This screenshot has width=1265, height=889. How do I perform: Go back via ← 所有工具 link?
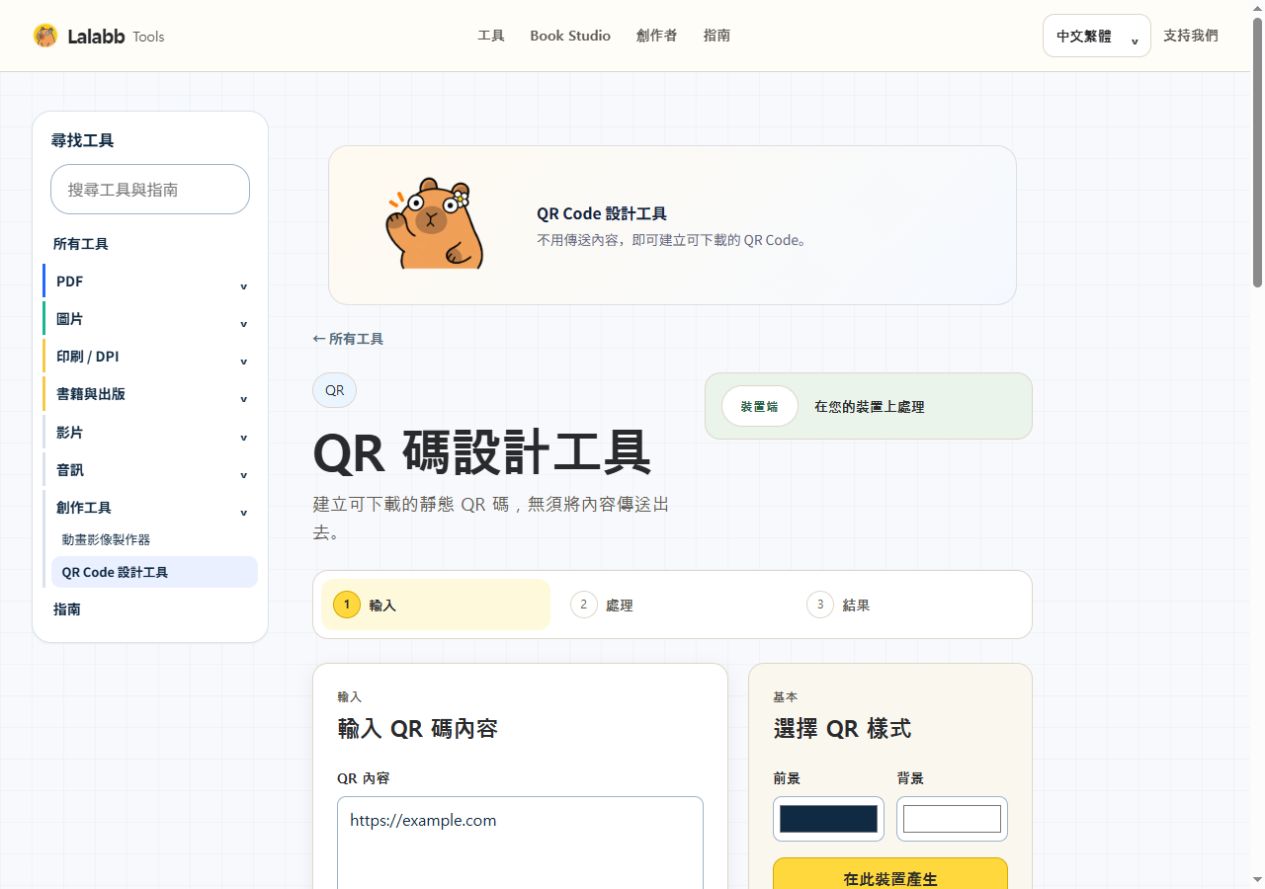[348, 339]
